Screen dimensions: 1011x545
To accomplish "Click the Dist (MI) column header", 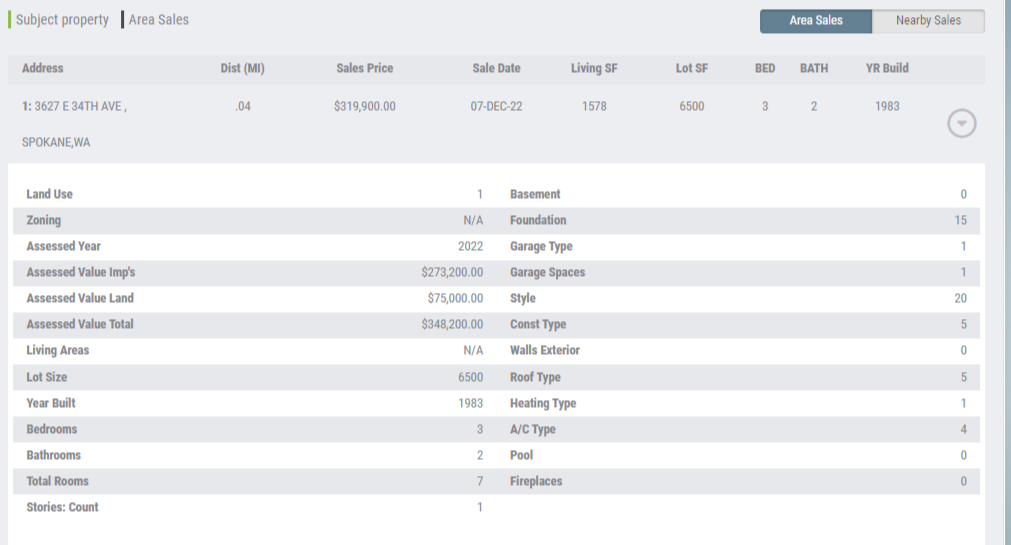I will click(x=242, y=68).
